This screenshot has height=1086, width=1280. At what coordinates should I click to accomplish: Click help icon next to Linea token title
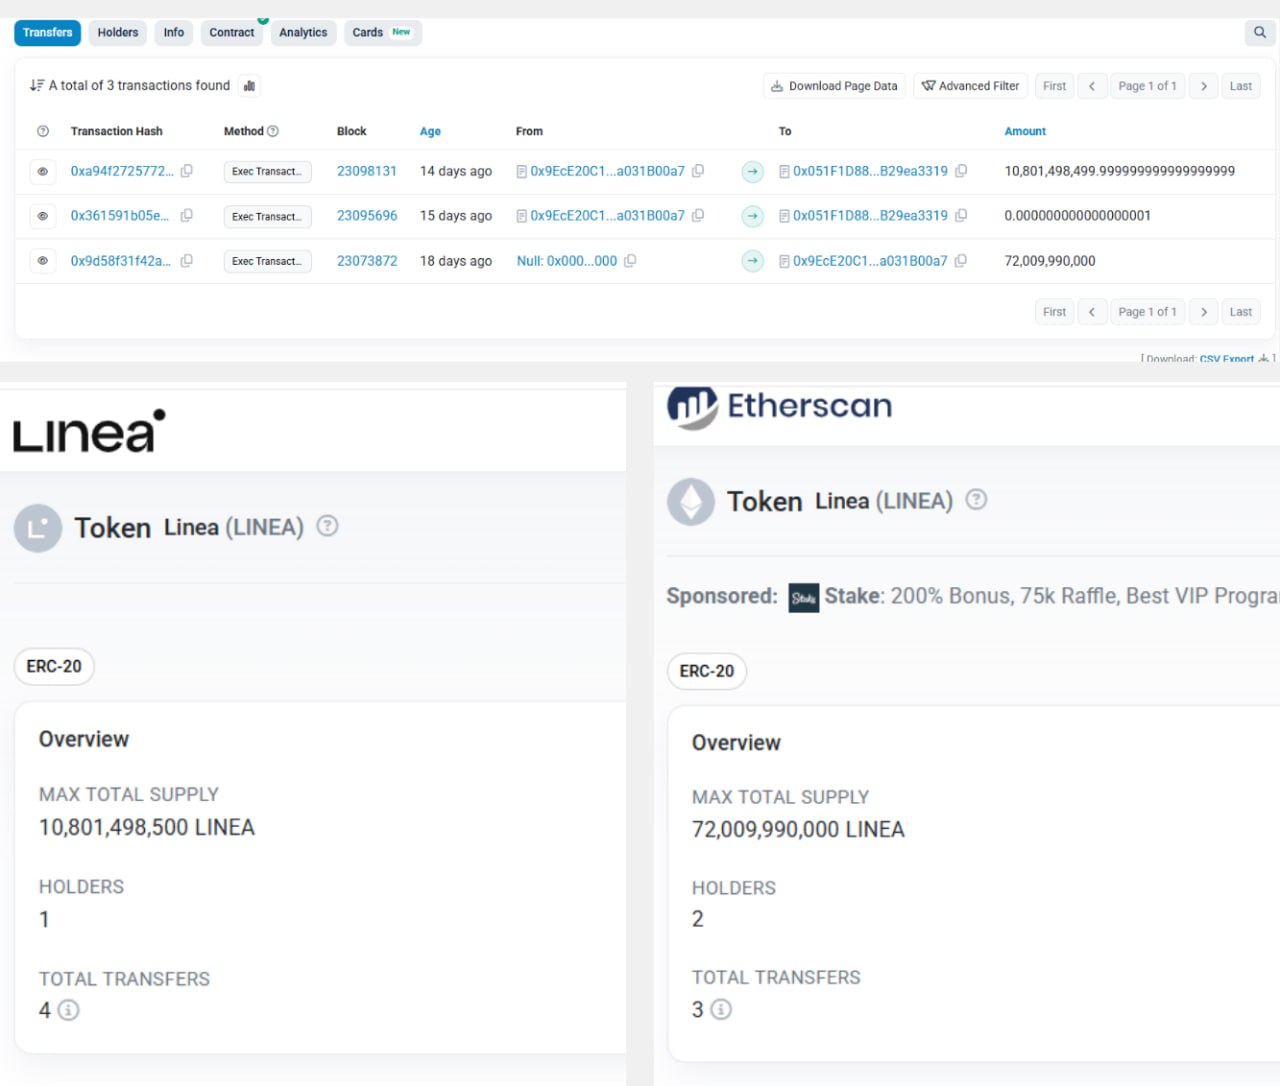point(327,526)
